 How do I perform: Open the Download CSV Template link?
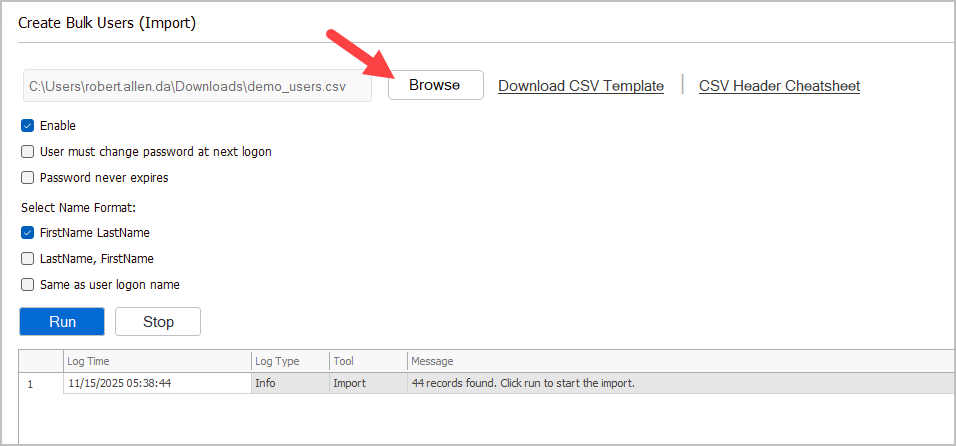click(581, 86)
